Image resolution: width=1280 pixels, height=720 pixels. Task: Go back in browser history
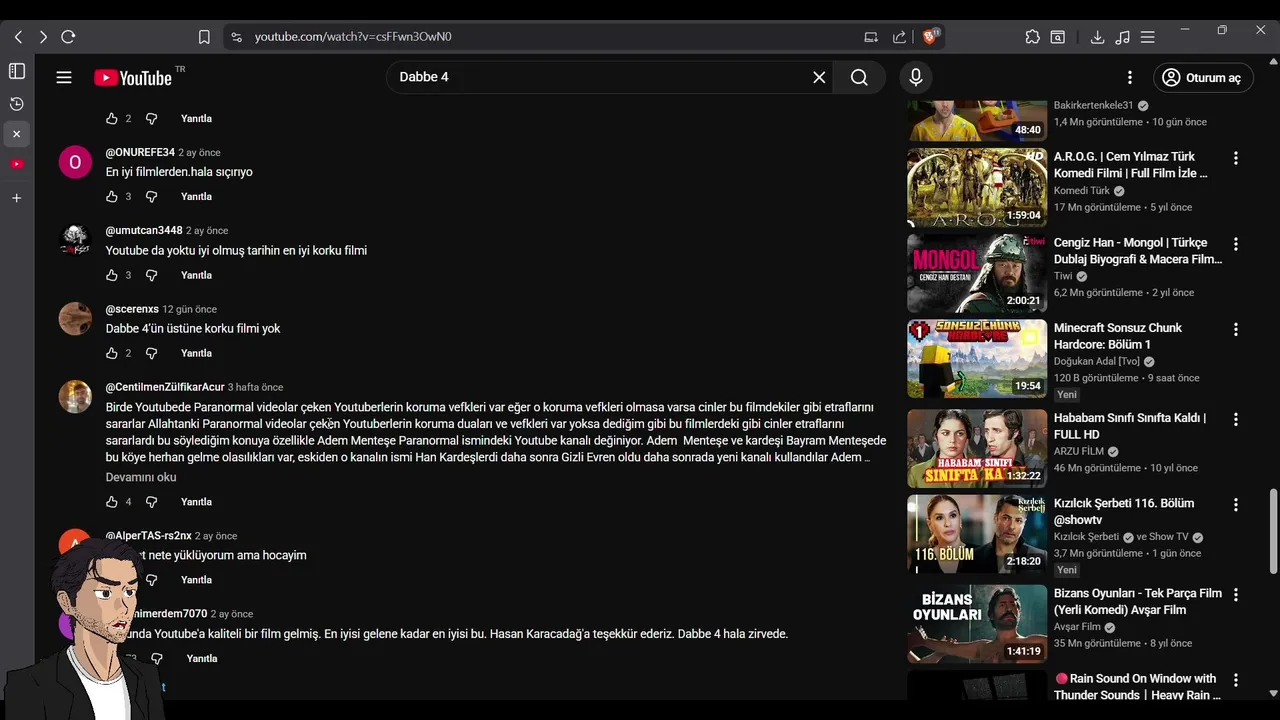(x=18, y=37)
